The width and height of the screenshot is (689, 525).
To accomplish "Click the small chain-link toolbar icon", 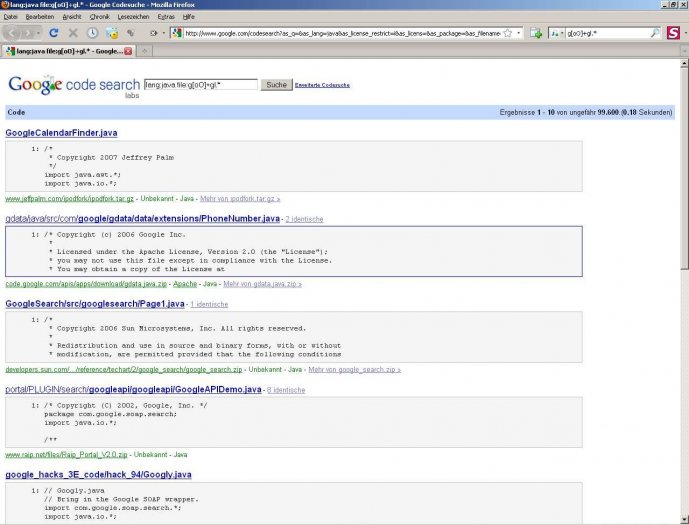I will (x=131, y=33).
